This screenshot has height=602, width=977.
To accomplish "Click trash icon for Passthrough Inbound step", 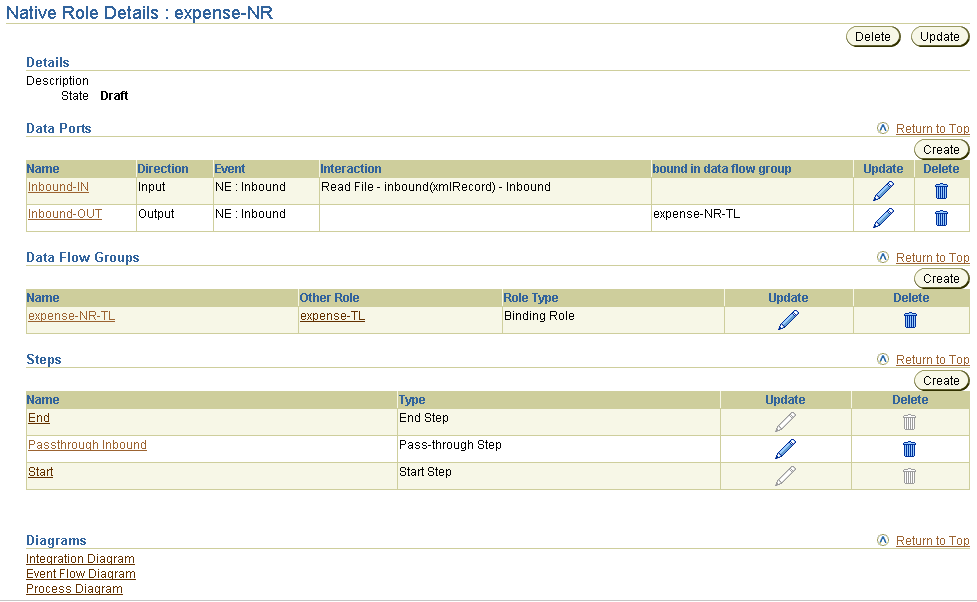I will point(909,449).
